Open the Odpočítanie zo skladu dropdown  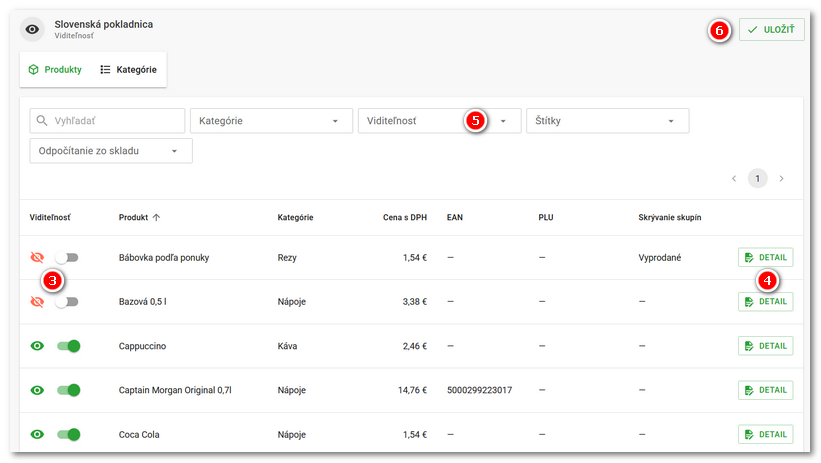coord(111,151)
